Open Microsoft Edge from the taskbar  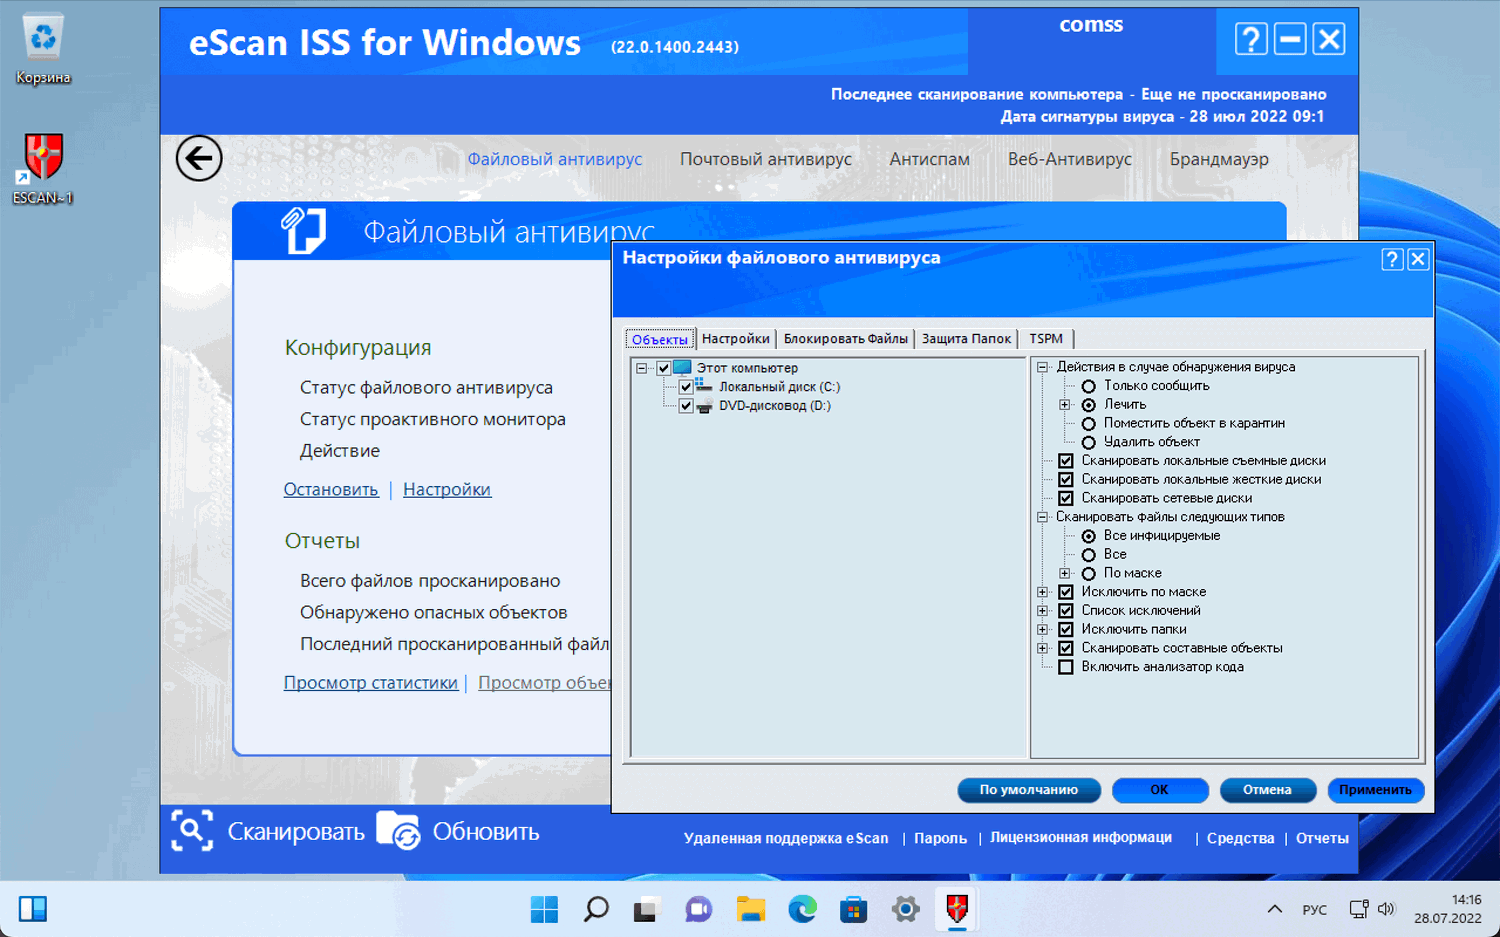[802, 909]
